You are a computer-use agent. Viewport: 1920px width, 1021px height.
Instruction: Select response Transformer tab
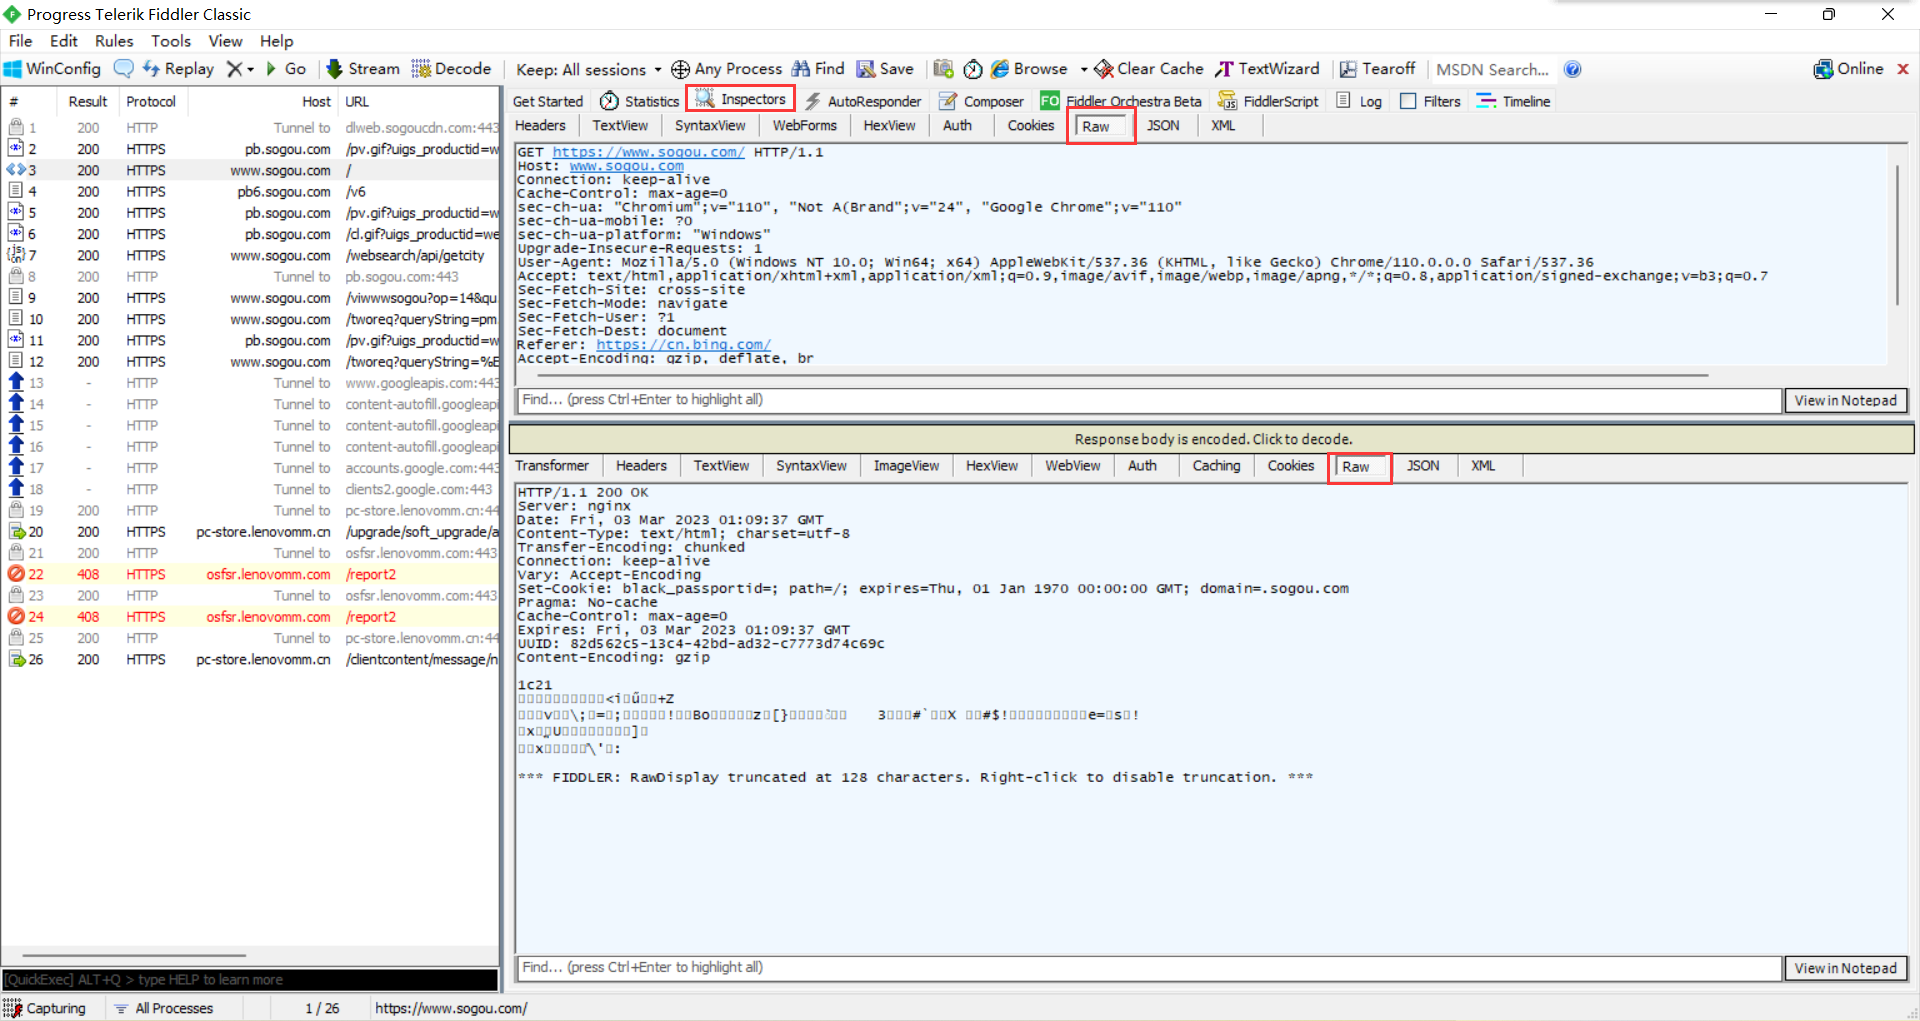click(x=552, y=465)
